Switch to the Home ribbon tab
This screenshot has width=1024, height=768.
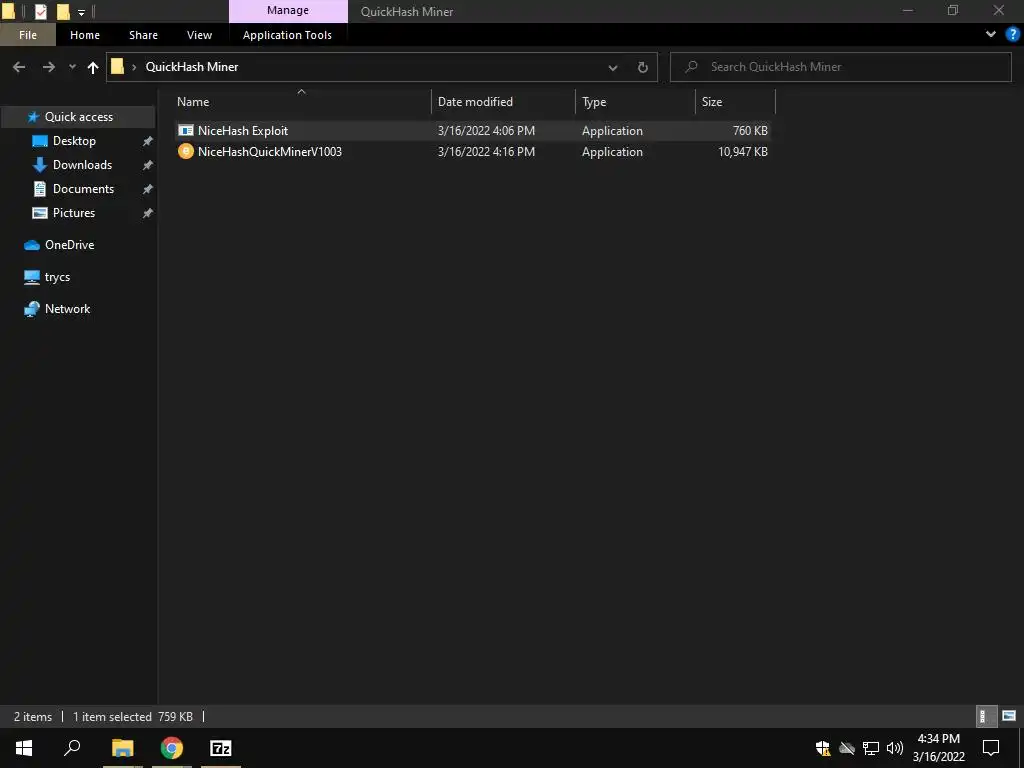[x=85, y=35]
